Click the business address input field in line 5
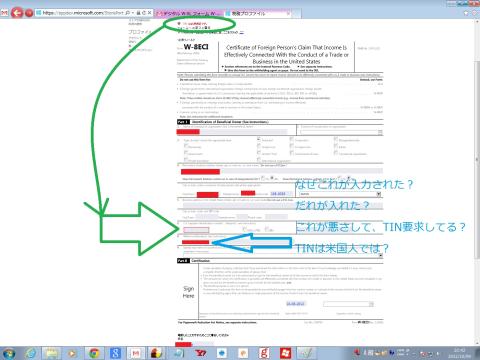The image size is (480, 360). coord(282,205)
